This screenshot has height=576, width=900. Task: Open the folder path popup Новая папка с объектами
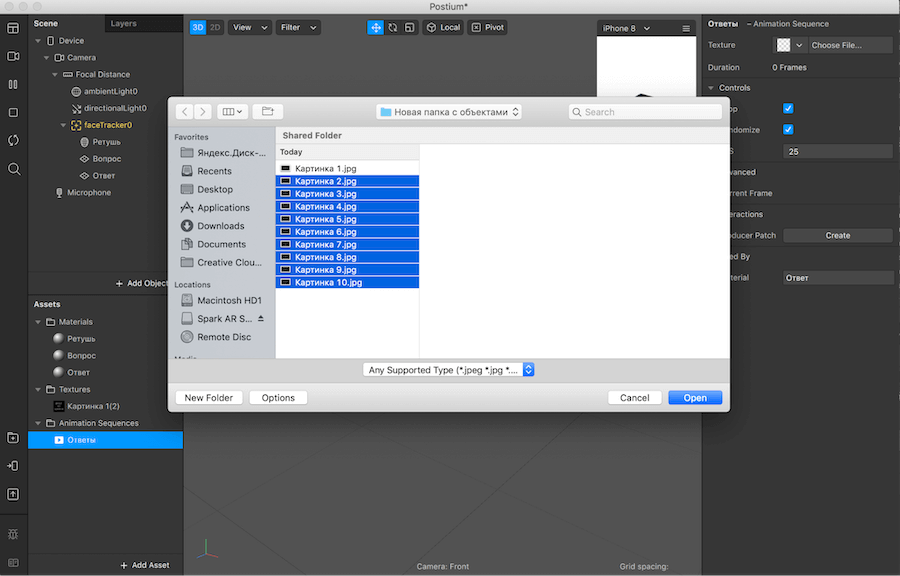pyautogui.click(x=449, y=112)
